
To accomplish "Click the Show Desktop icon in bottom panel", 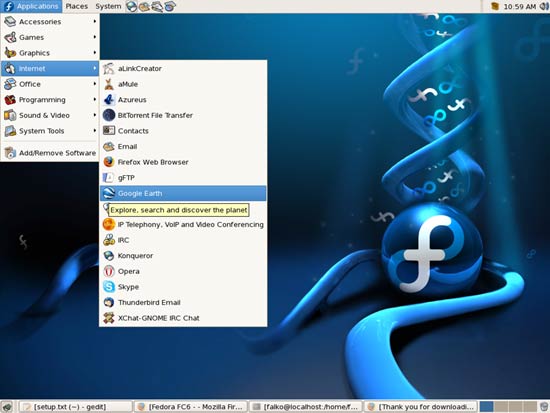I will click(x=7, y=407).
